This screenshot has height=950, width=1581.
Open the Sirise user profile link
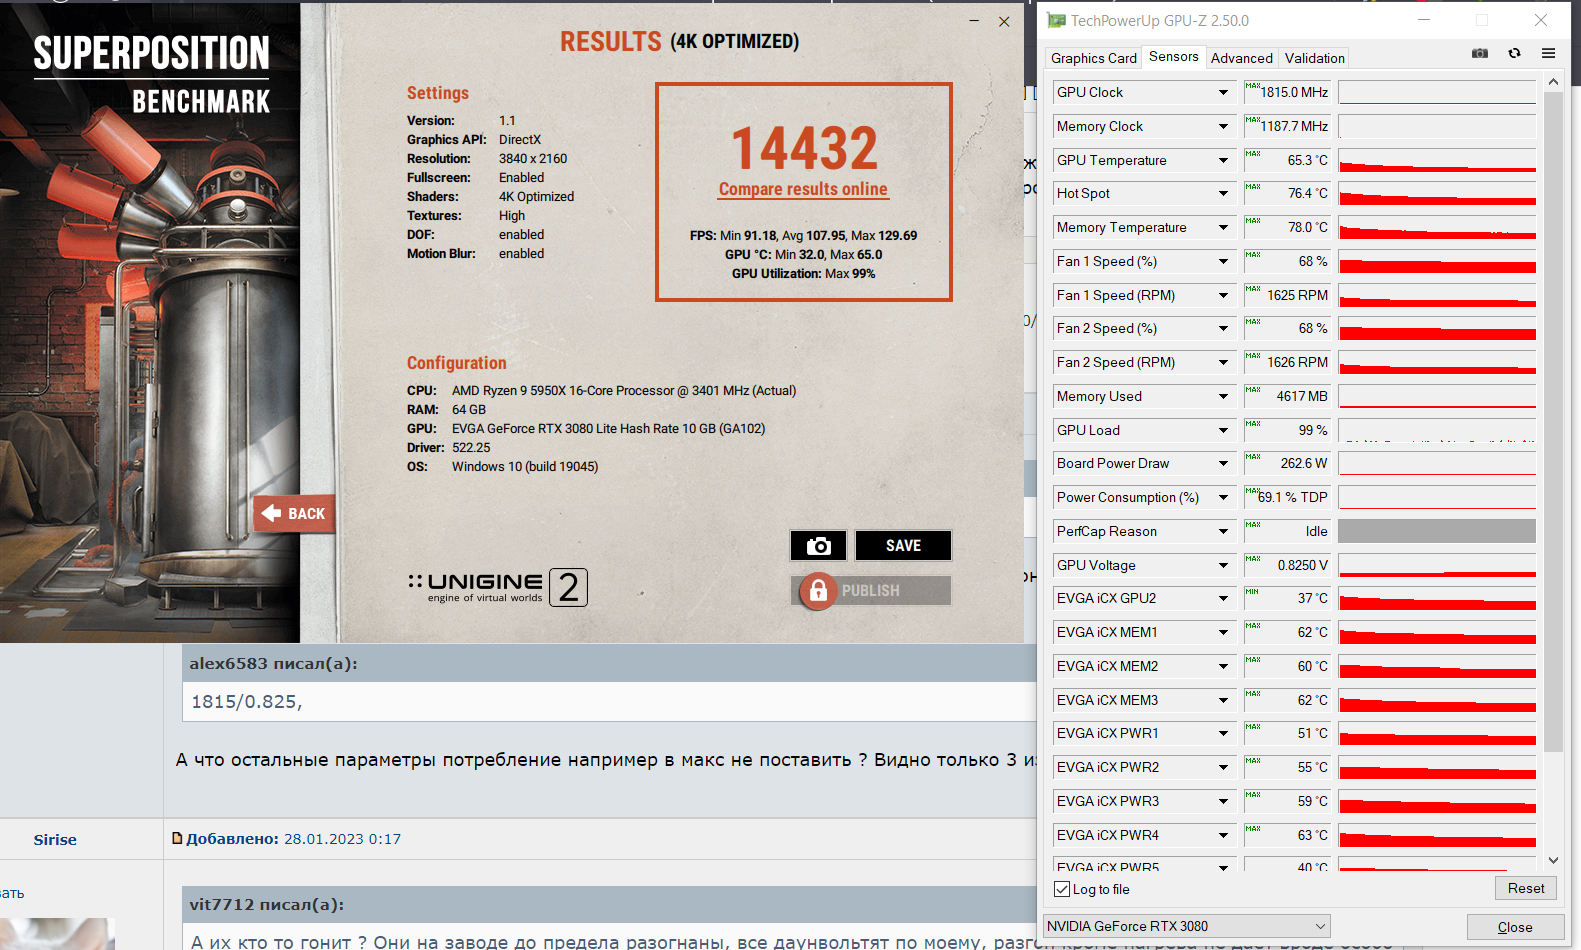click(55, 840)
